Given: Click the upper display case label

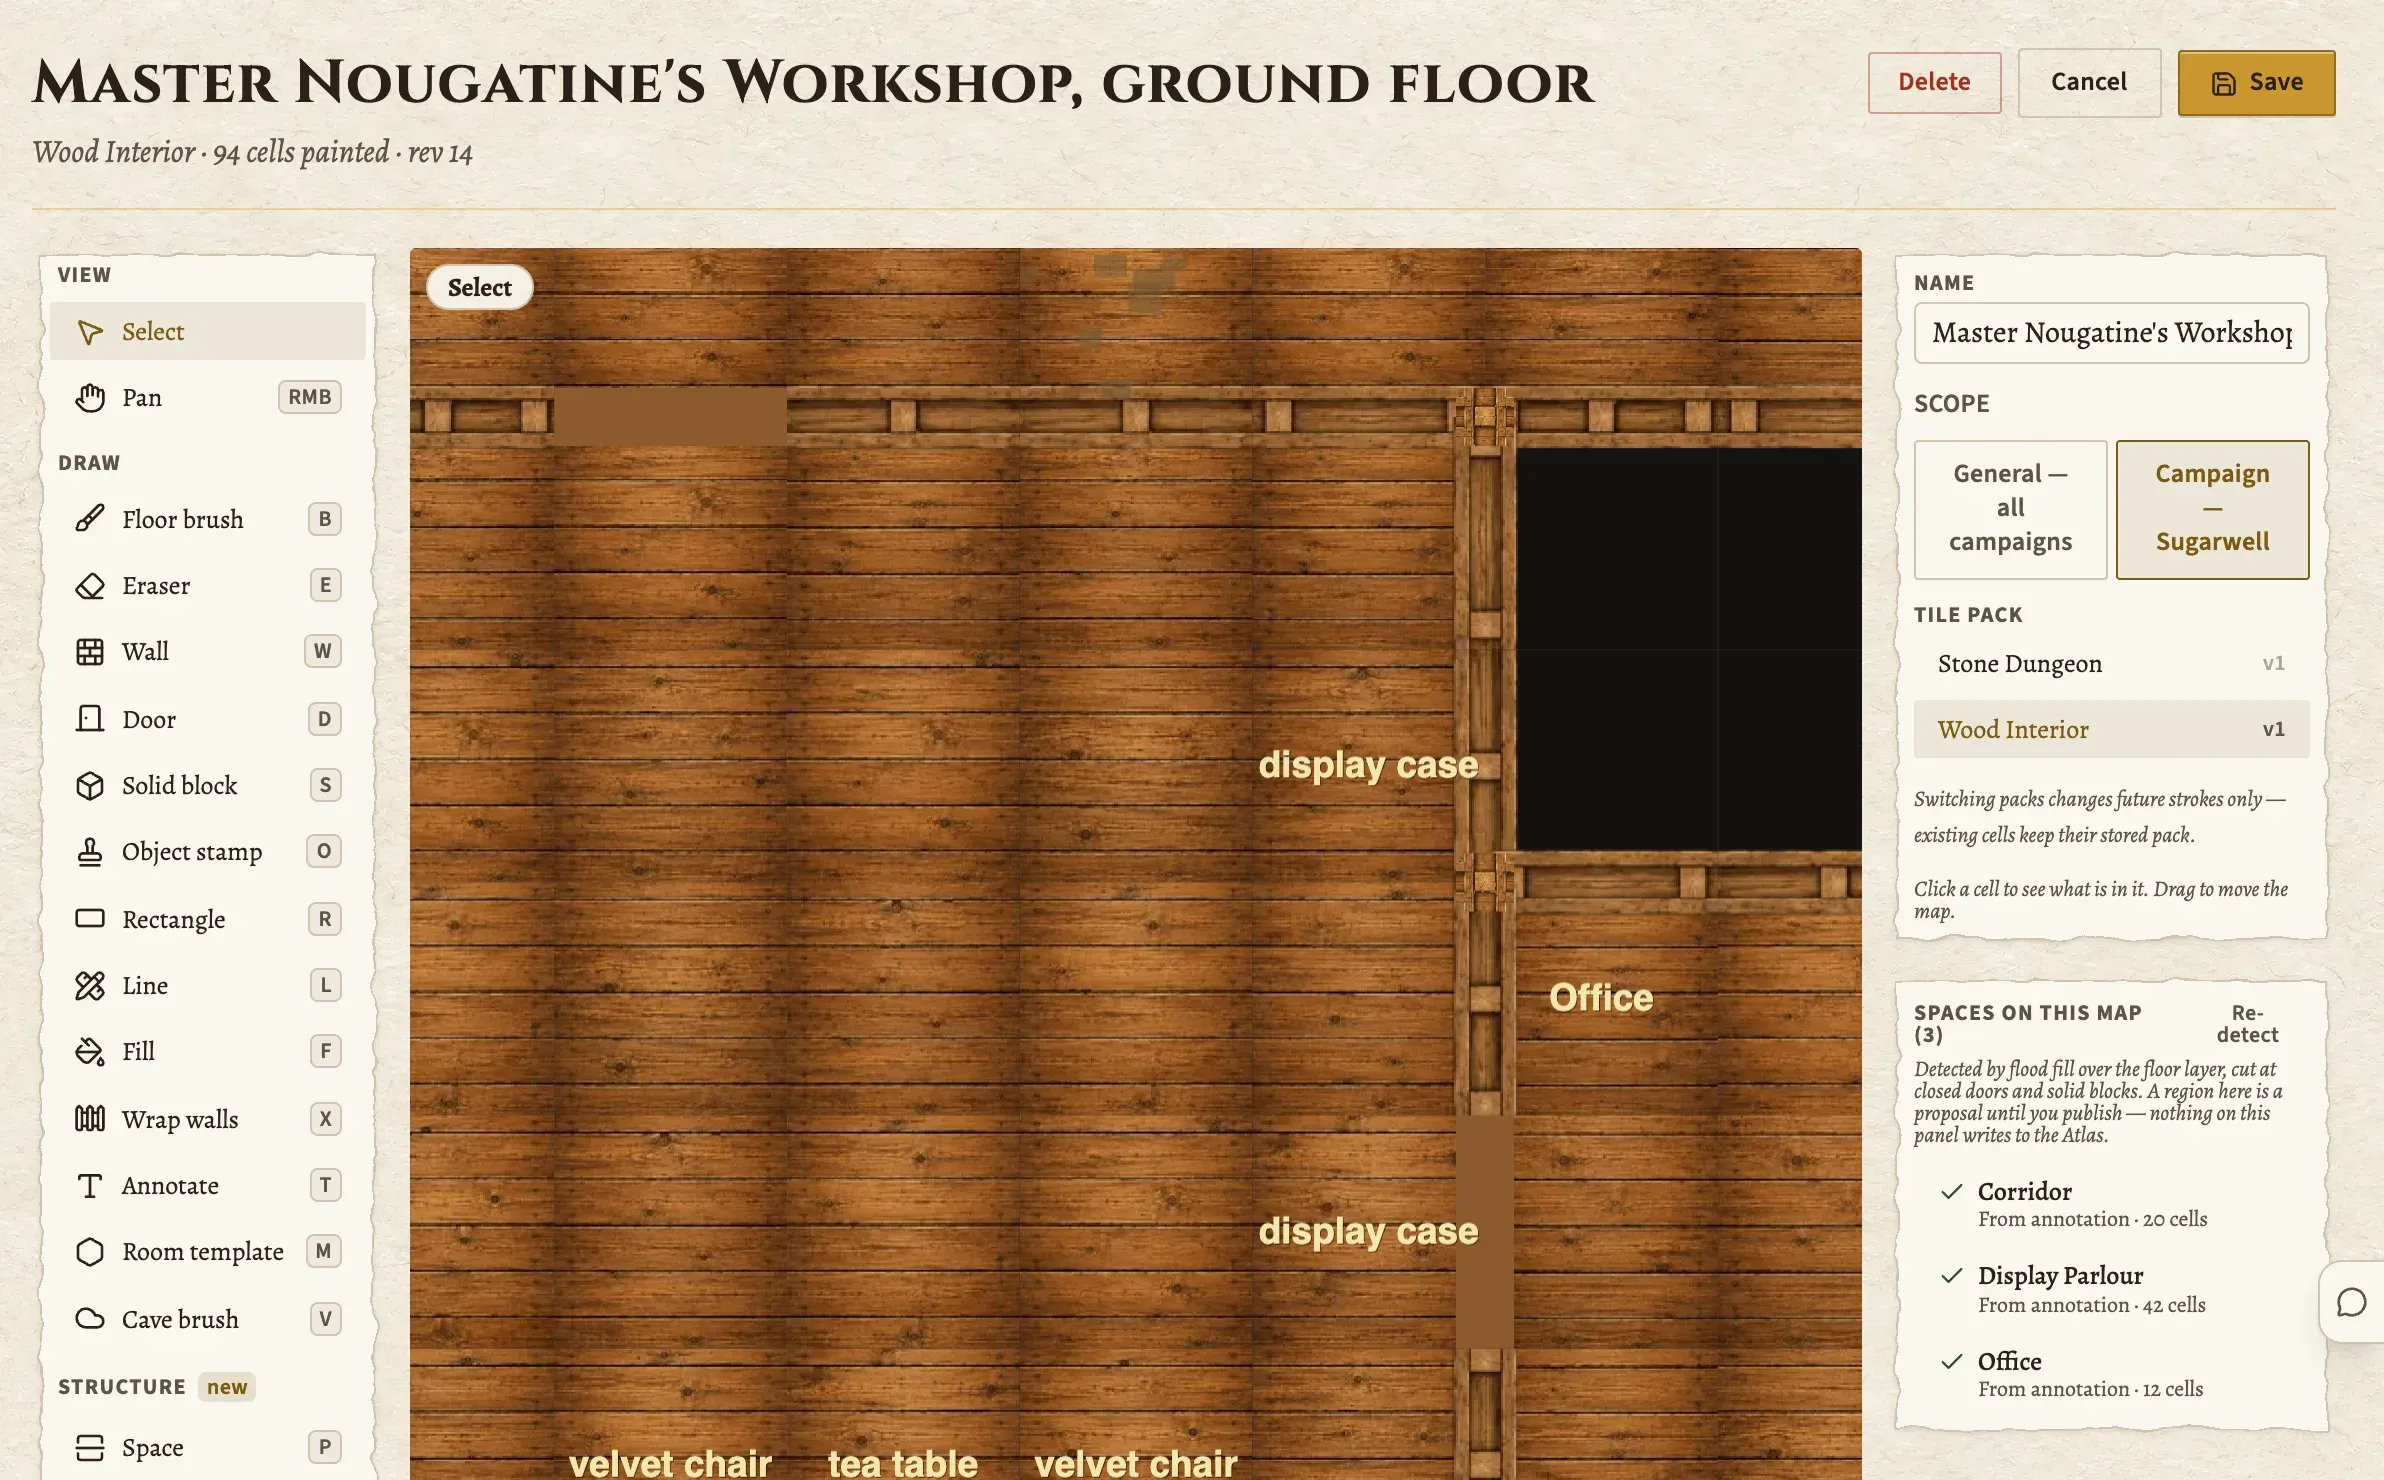Looking at the screenshot, I should pos(1368,764).
